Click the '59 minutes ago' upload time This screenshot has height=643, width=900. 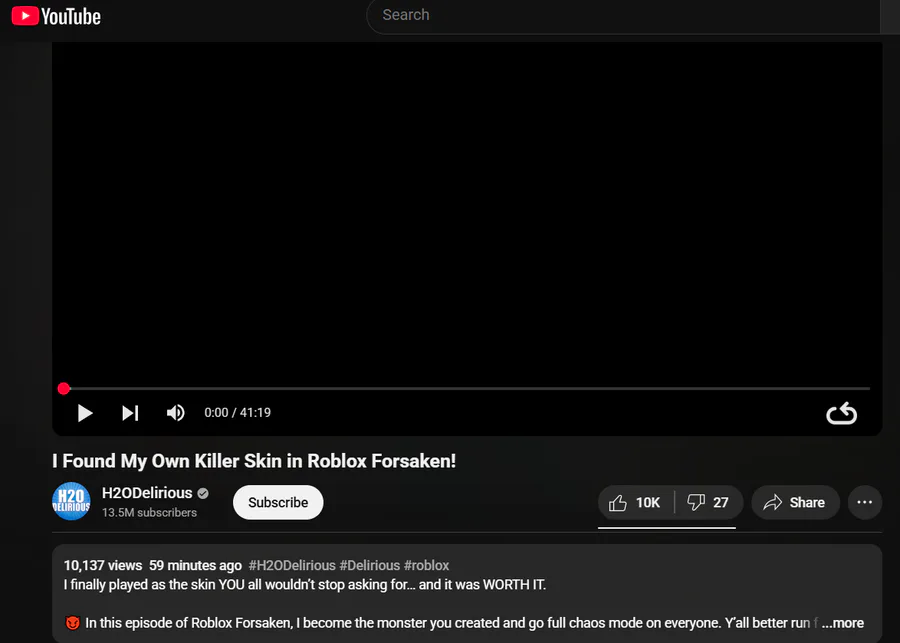click(x=195, y=565)
